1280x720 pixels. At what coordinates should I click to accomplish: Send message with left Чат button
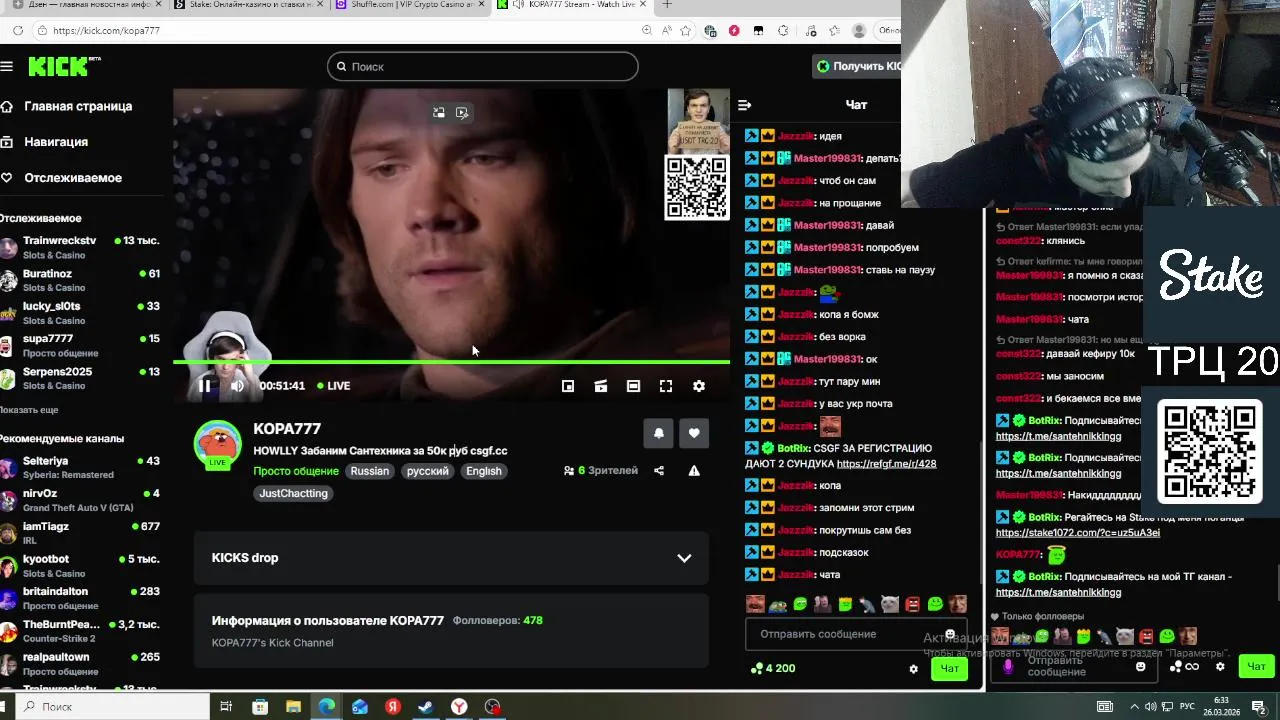(949, 669)
